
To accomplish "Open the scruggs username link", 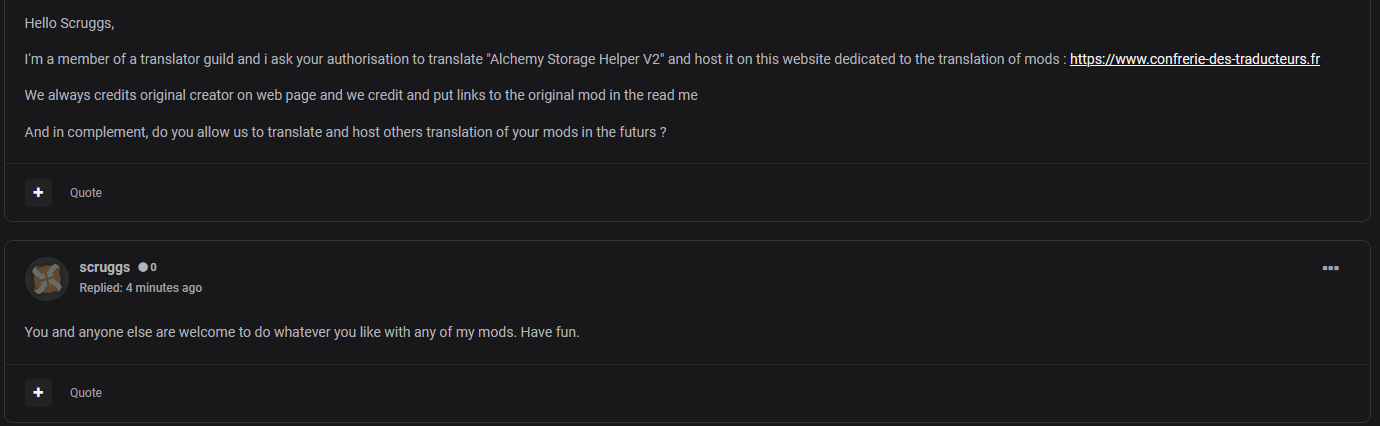I will tap(105, 267).
